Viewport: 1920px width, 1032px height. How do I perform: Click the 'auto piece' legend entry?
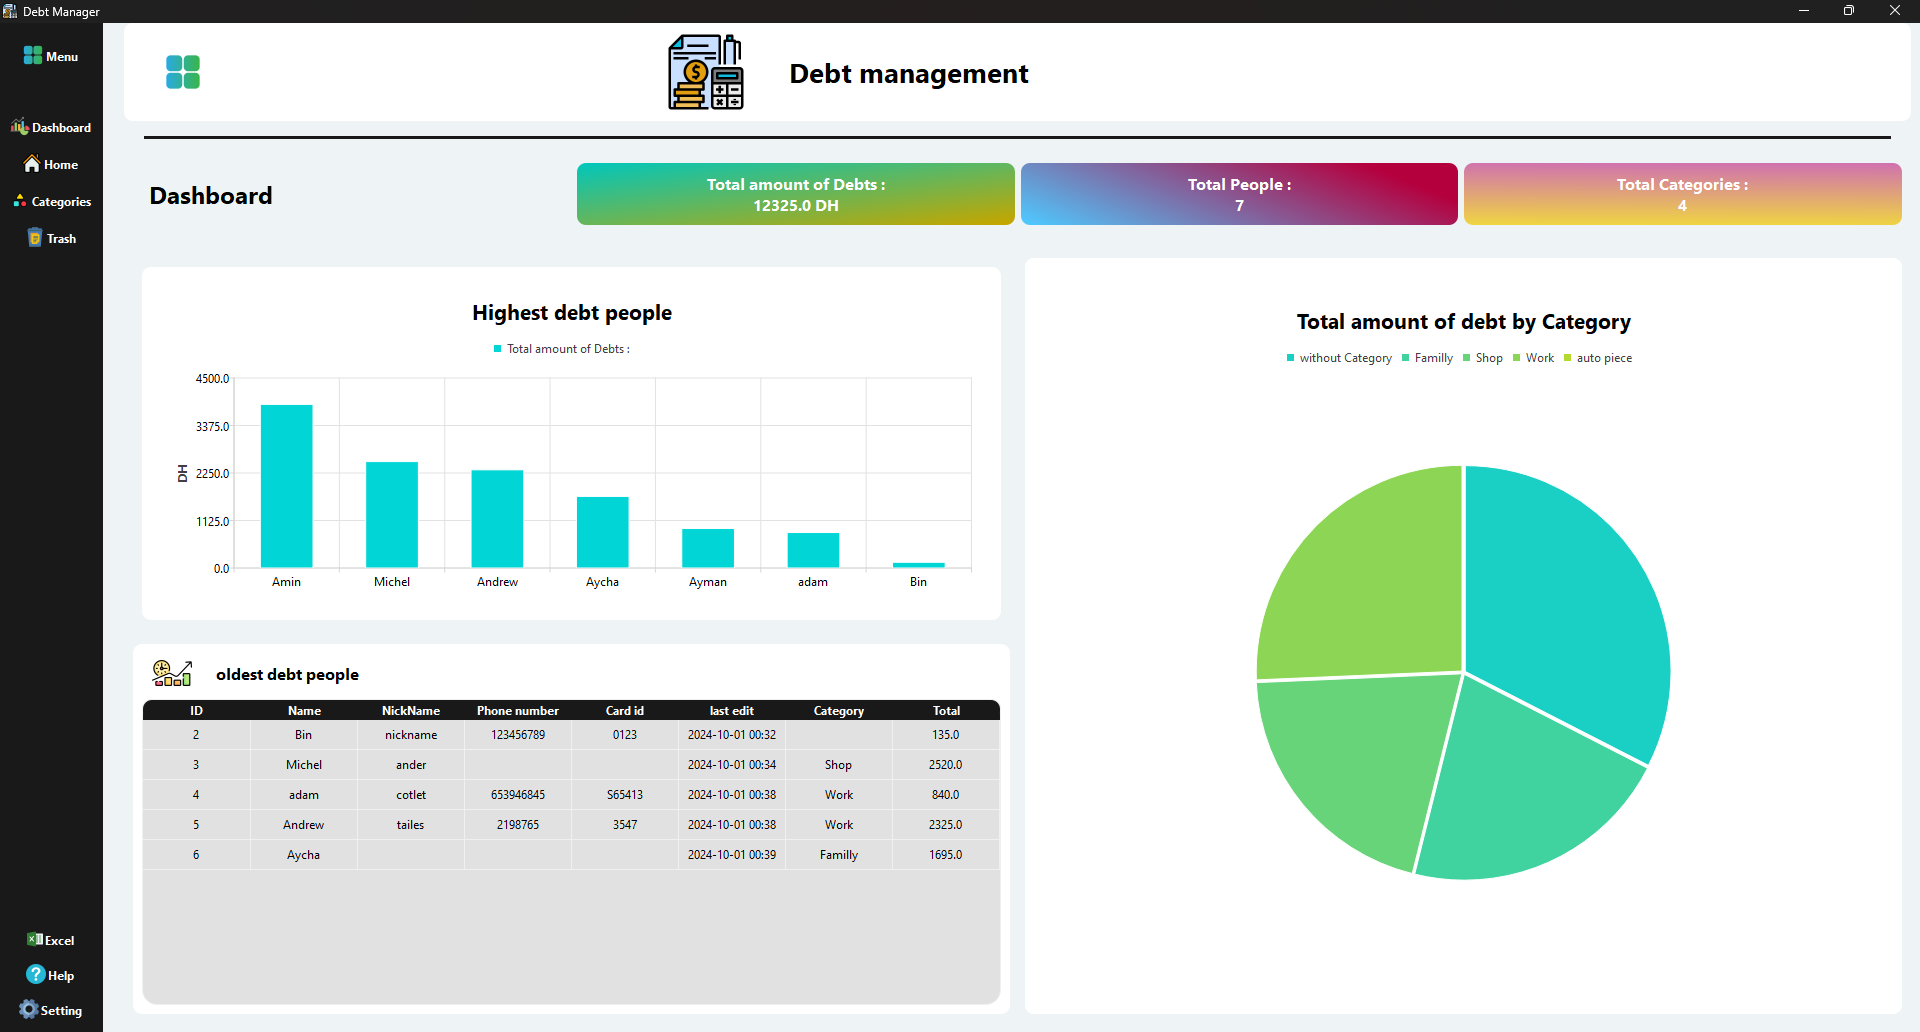(x=1598, y=358)
